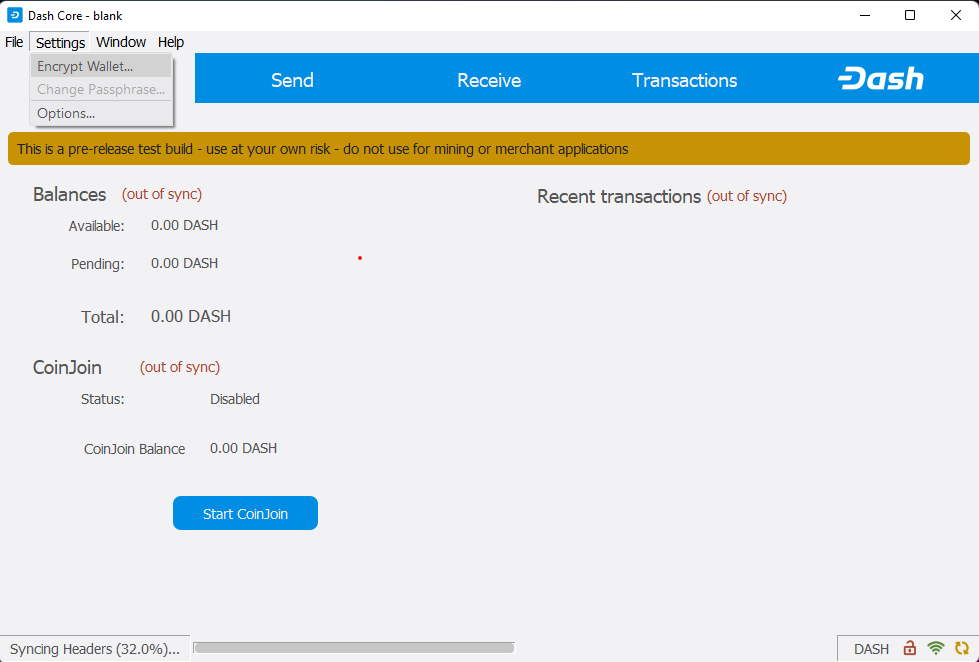
Task: Switch to the Send tab
Action: (x=292, y=80)
